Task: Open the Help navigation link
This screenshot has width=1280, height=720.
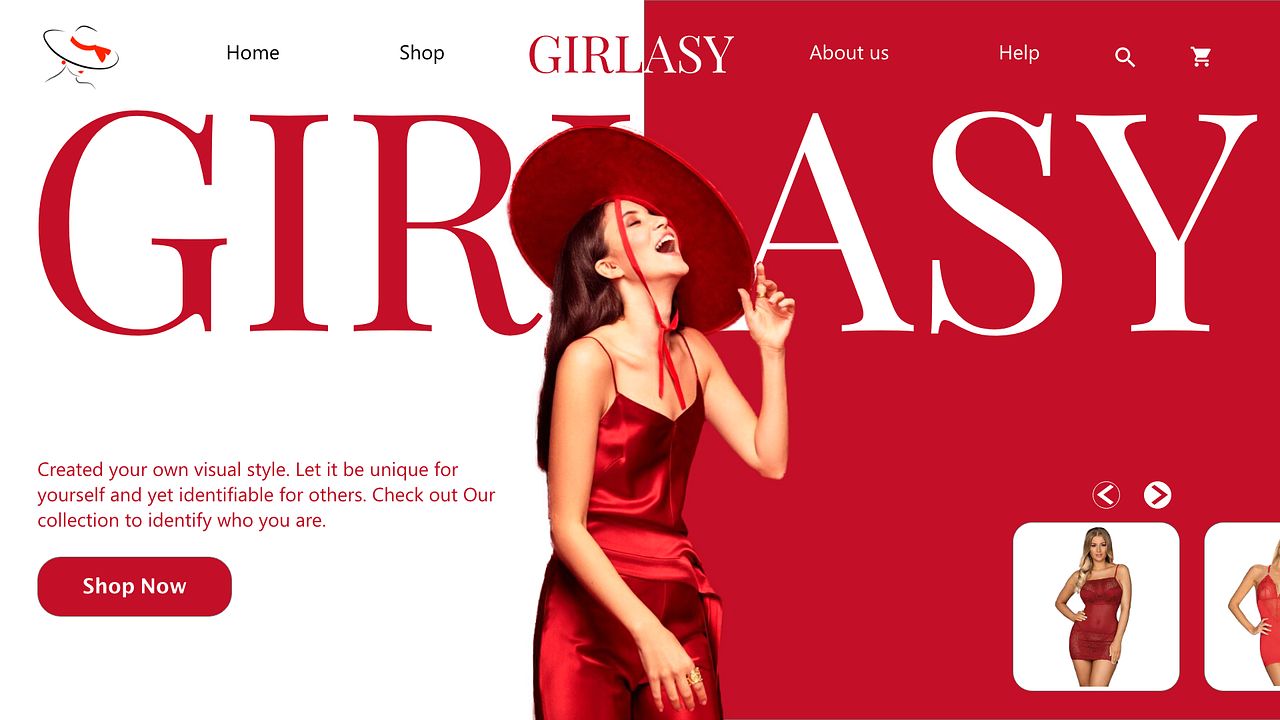Action: coord(1019,53)
